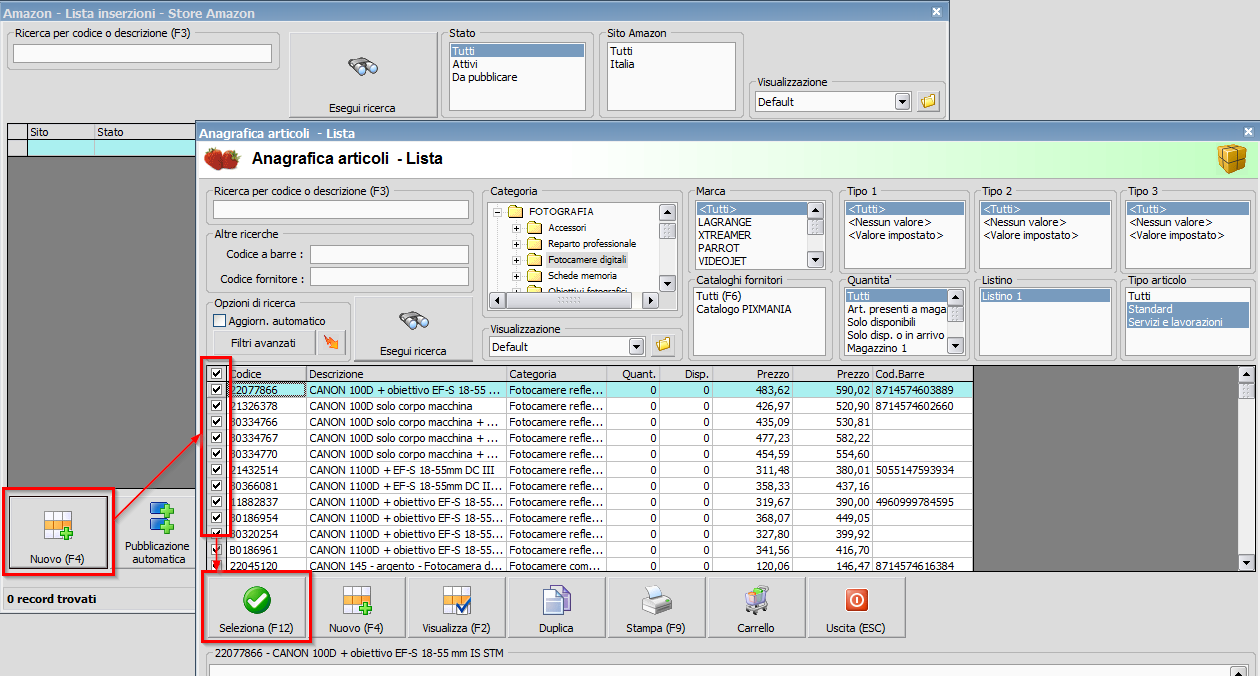
Task: Sort by the Cod.Barre column header
Action: point(922,374)
